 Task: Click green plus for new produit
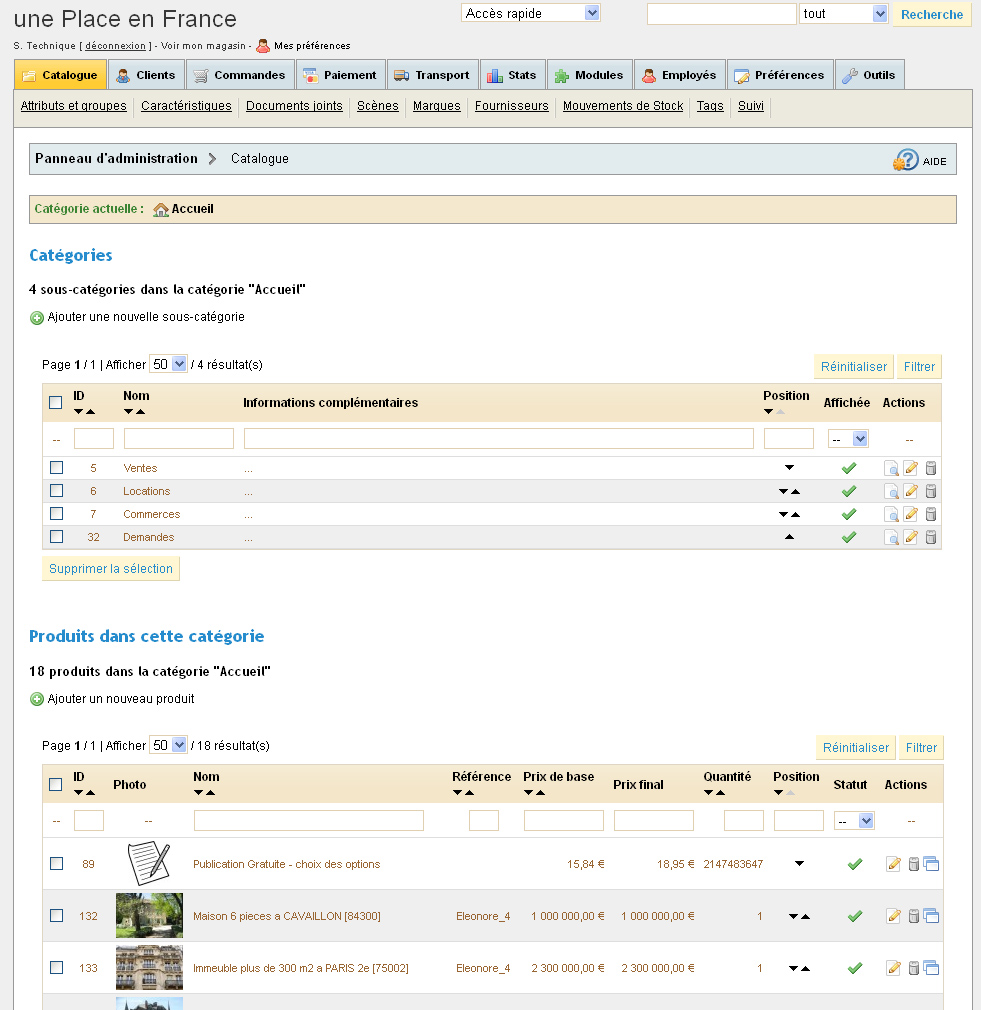37,700
